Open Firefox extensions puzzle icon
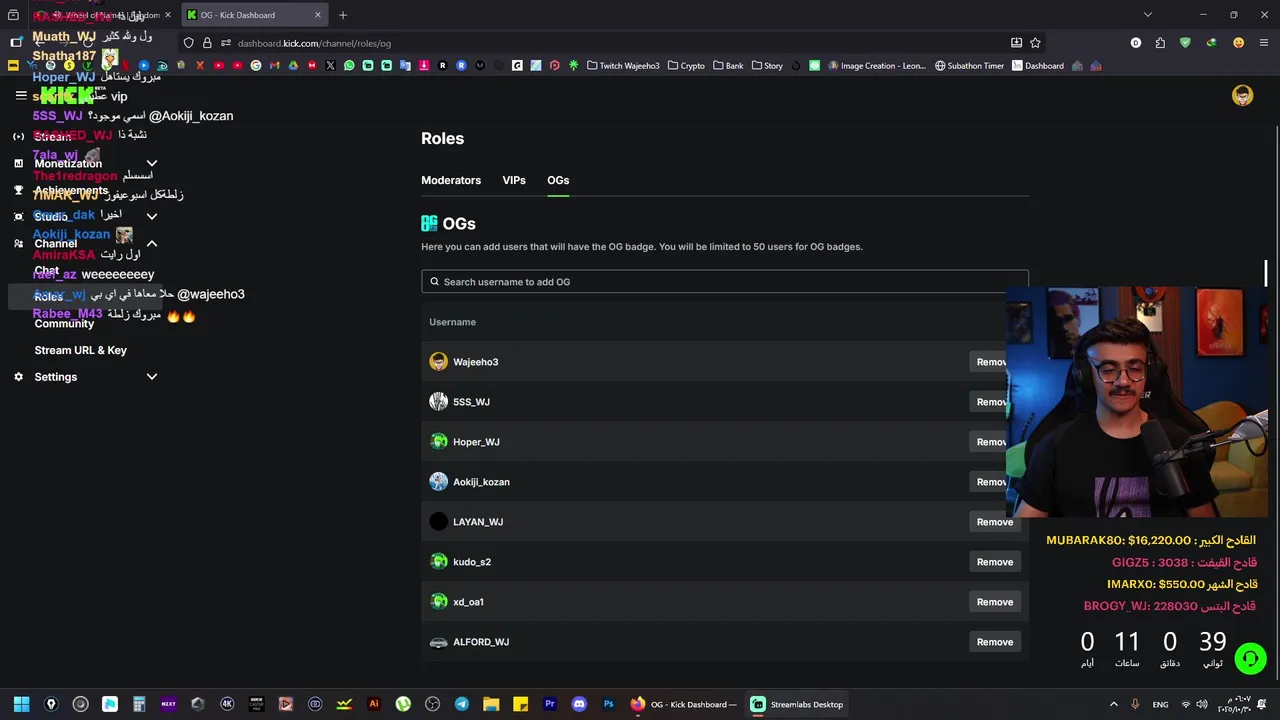The width and height of the screenshot is (1280, 720). point(1160,43)
